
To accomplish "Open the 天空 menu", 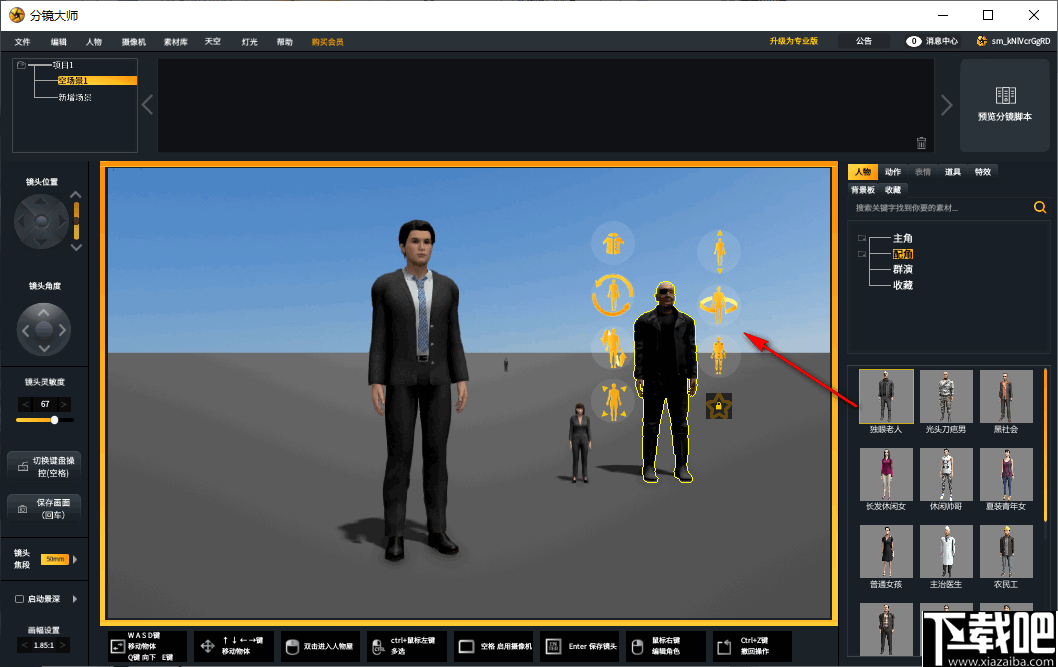I will pos(213,42).
